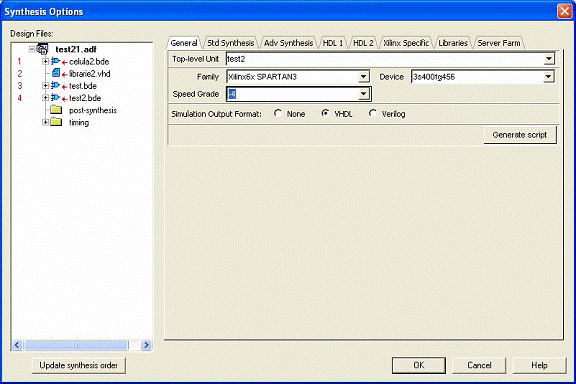Expand the celula2.bde node

[45, 61]
